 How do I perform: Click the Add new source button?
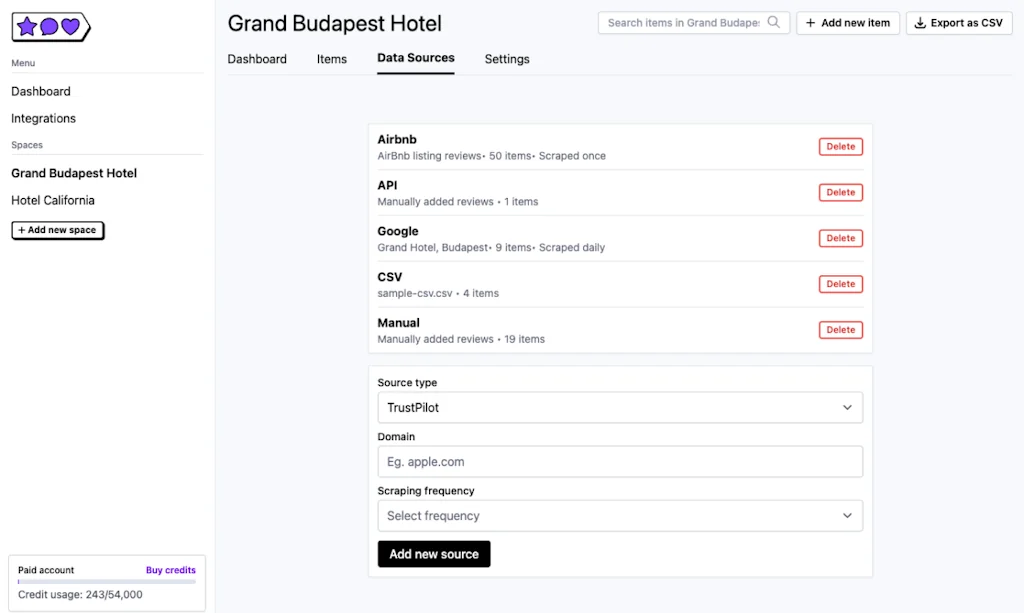point(433,553)
